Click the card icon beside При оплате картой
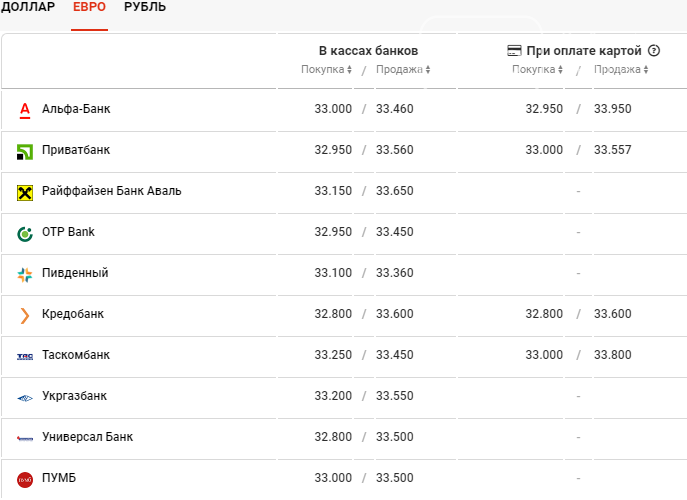This screenshot has height=500, width=687. pos(514,51)
